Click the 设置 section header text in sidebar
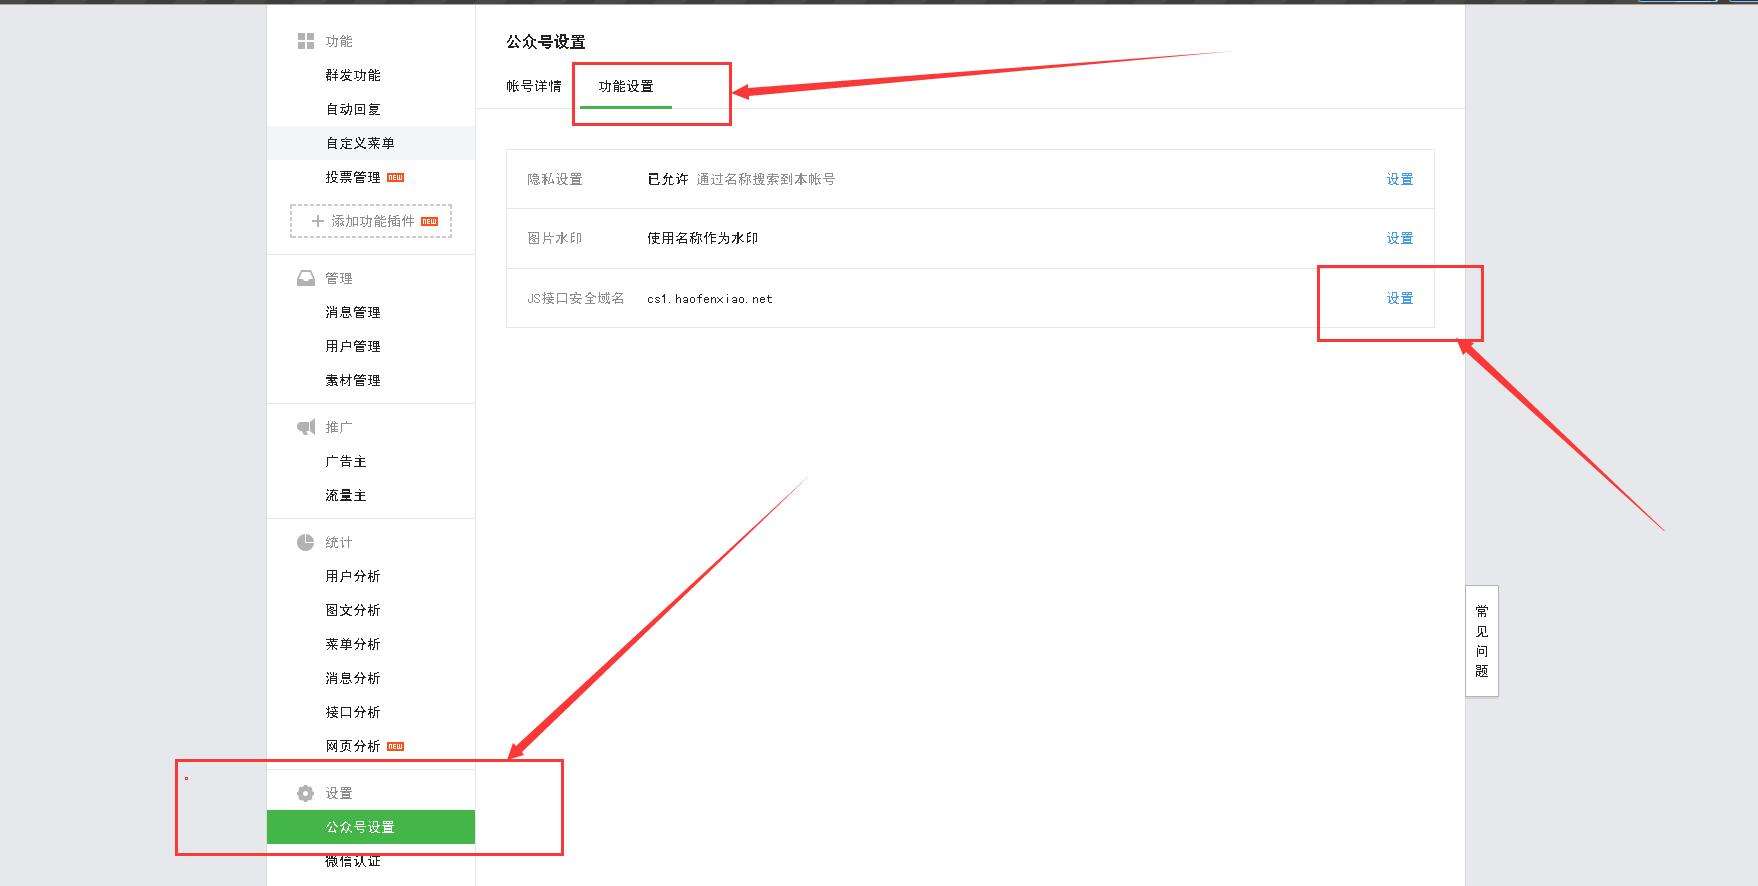Viewport: 1758px width, 886px height. click(339, 793)
